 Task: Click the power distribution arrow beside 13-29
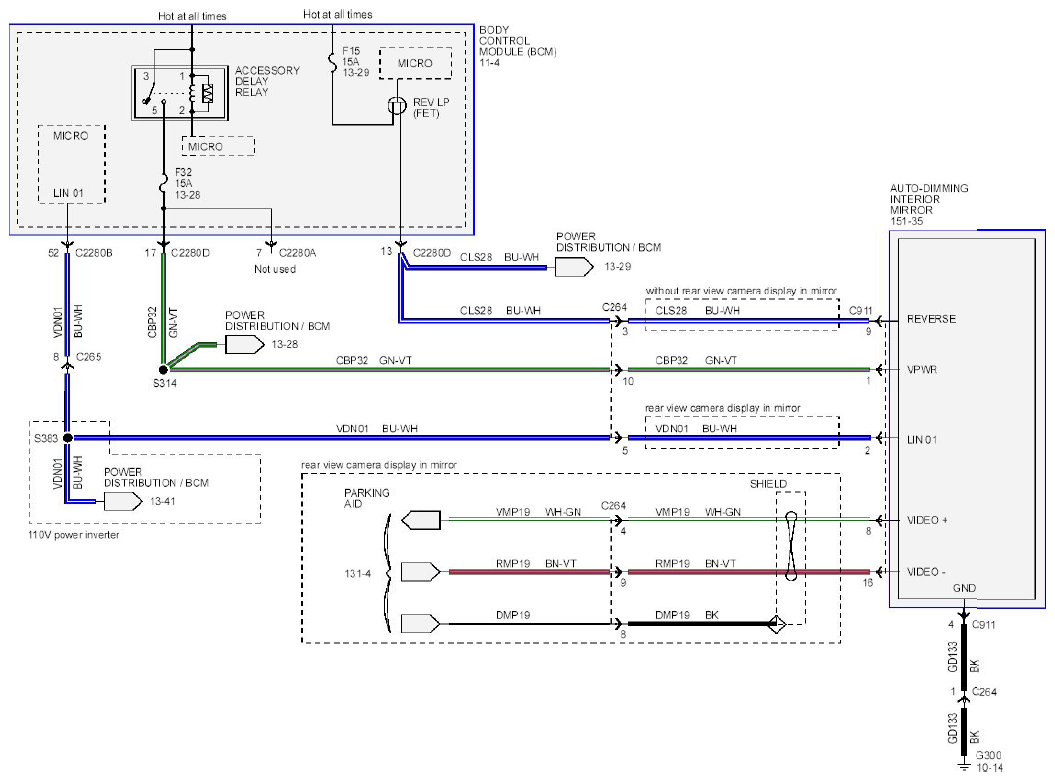[574, 267]
